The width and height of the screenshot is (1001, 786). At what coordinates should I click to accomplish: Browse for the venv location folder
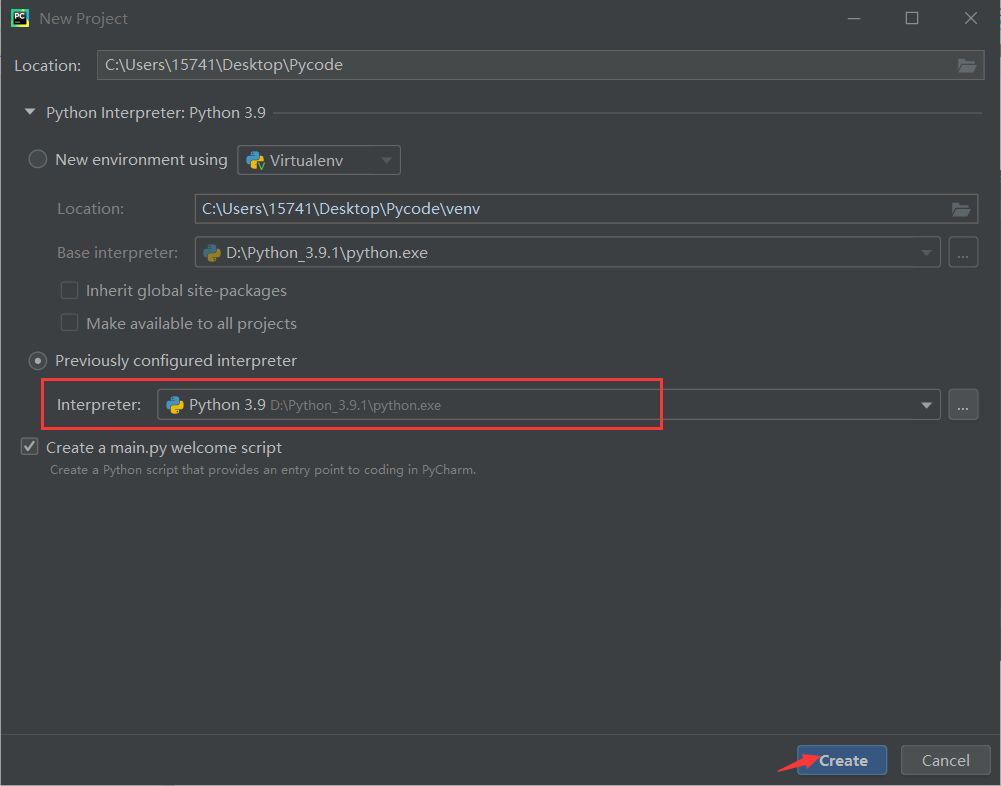tap(961, 209)
